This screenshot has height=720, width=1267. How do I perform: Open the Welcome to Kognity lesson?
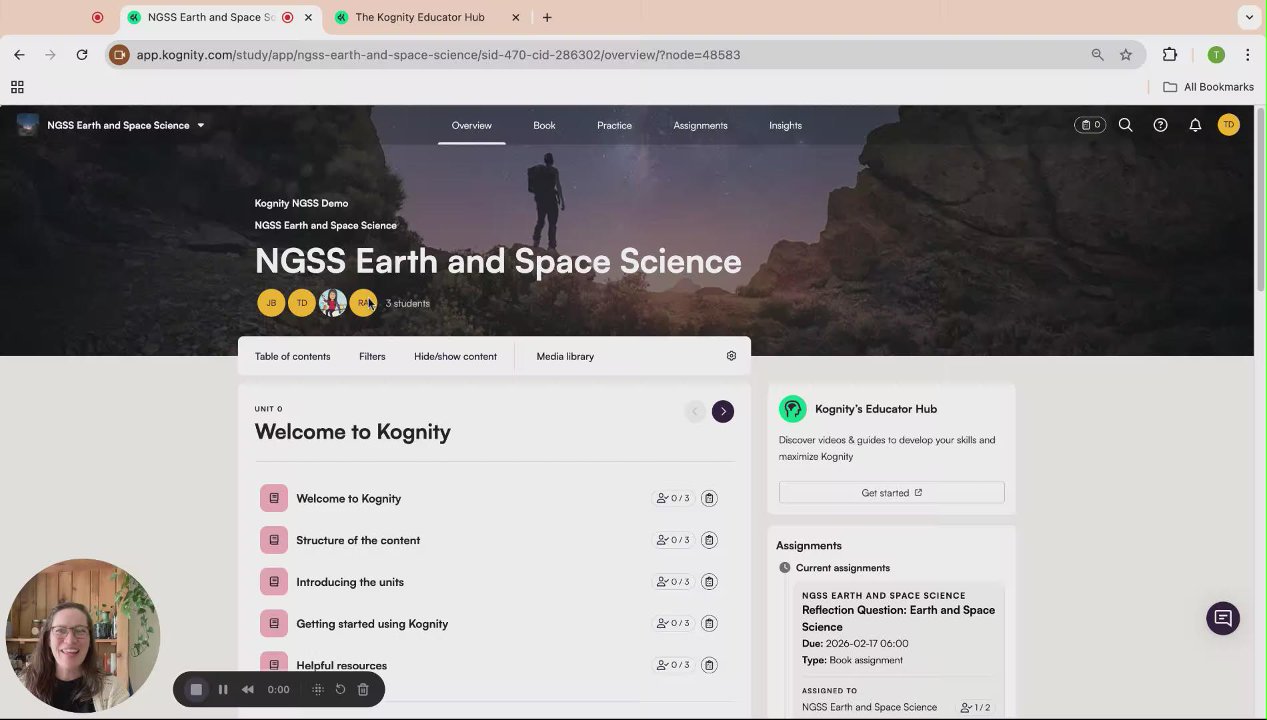click(x=348, y=498)
